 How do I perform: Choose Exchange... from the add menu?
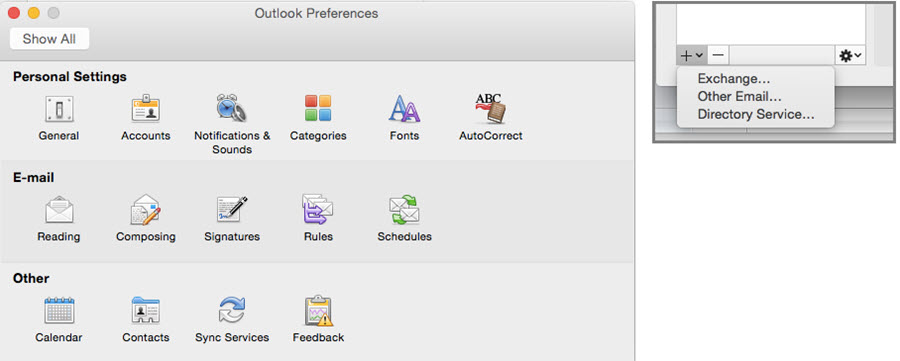click(x=734, y=79)
